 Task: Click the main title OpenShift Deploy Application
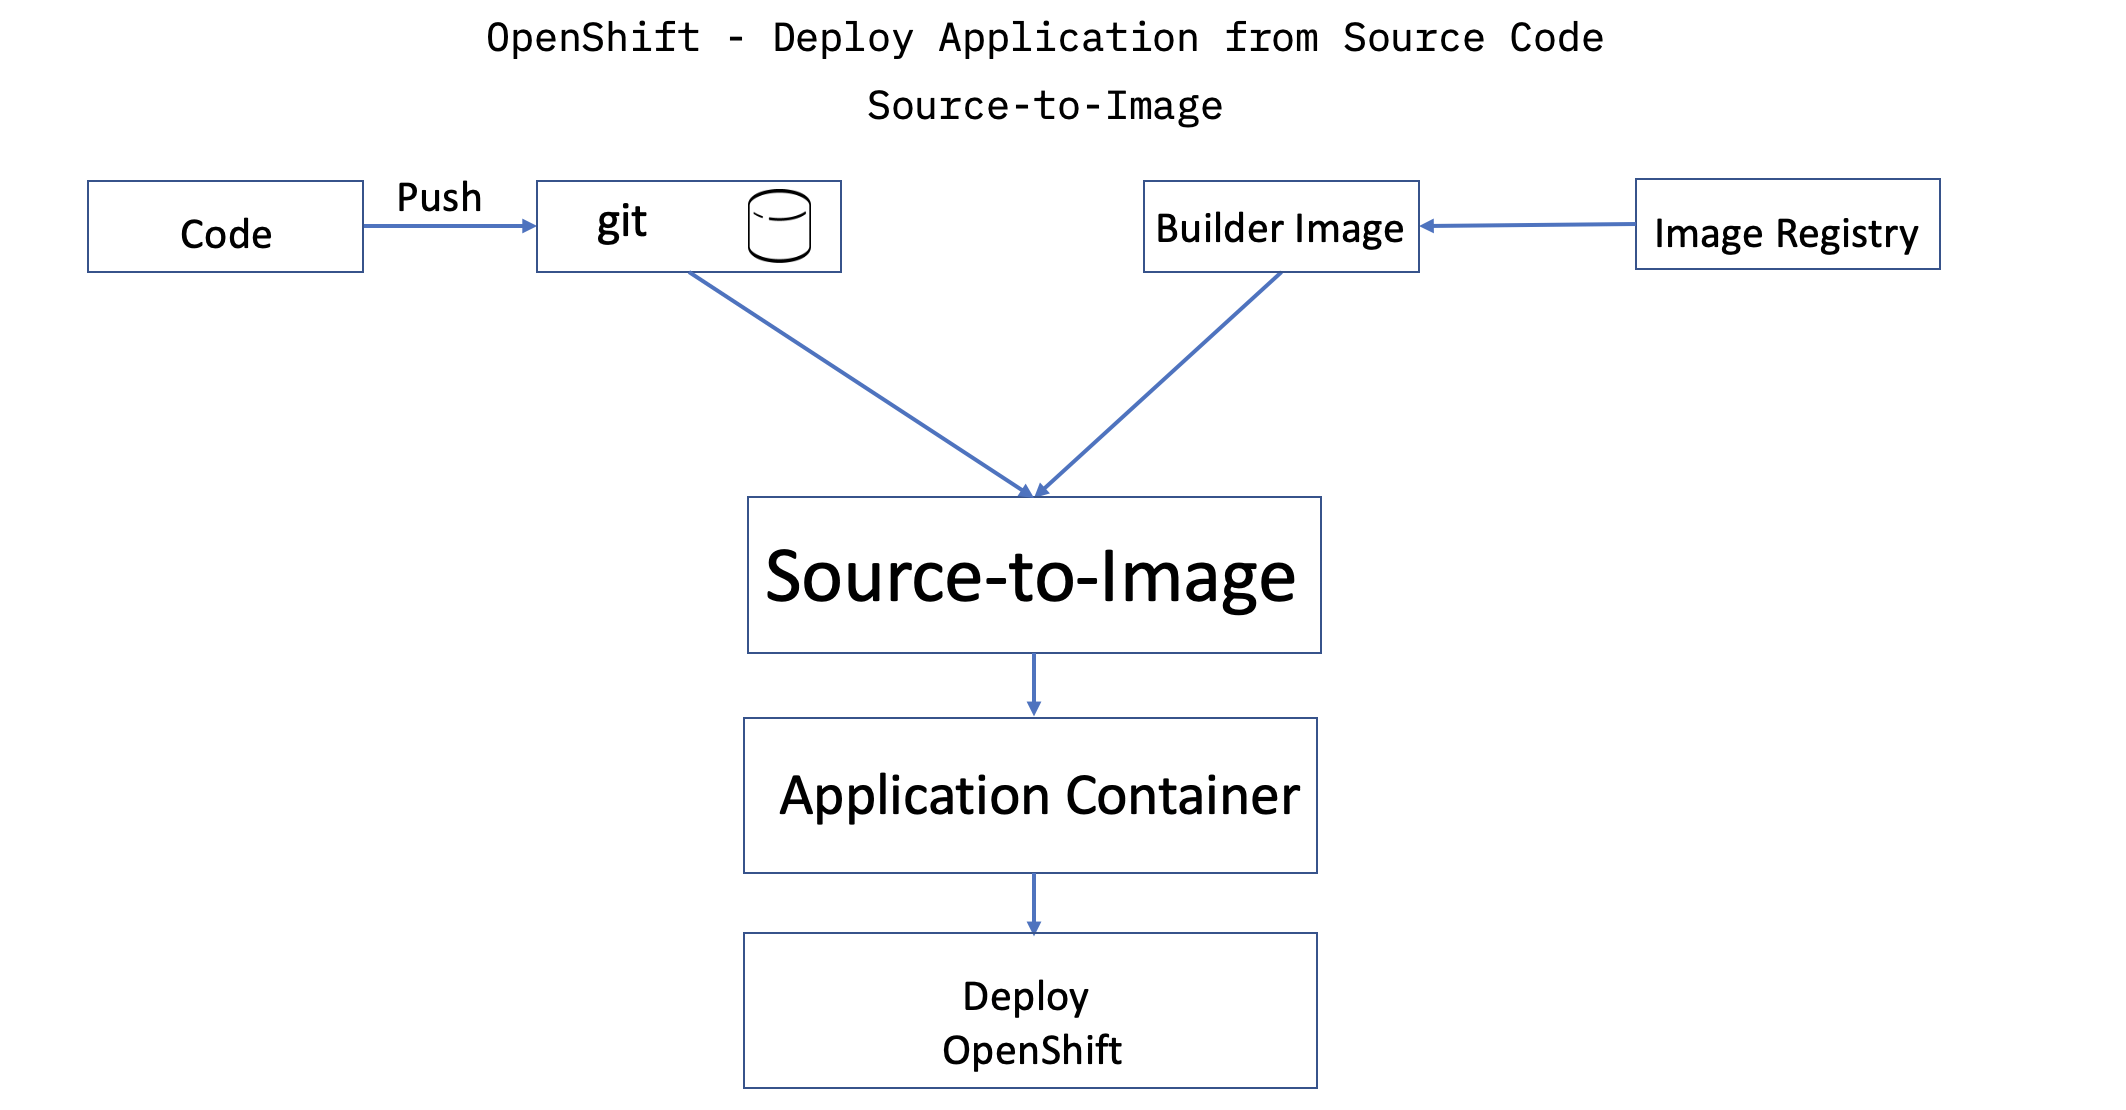[x=1044, y=38]
